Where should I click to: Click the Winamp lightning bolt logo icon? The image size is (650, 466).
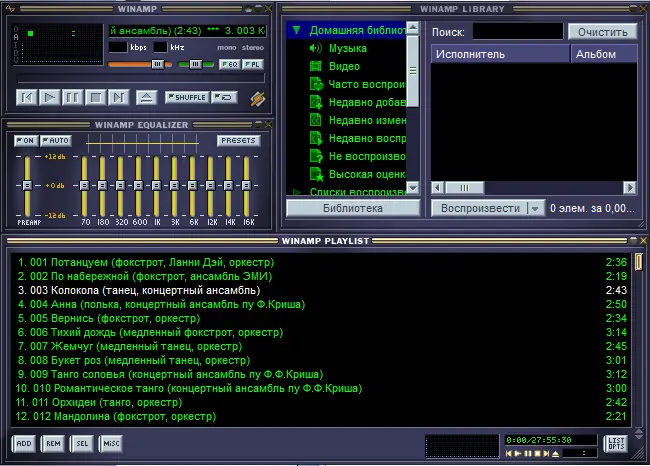coord(257,99)
